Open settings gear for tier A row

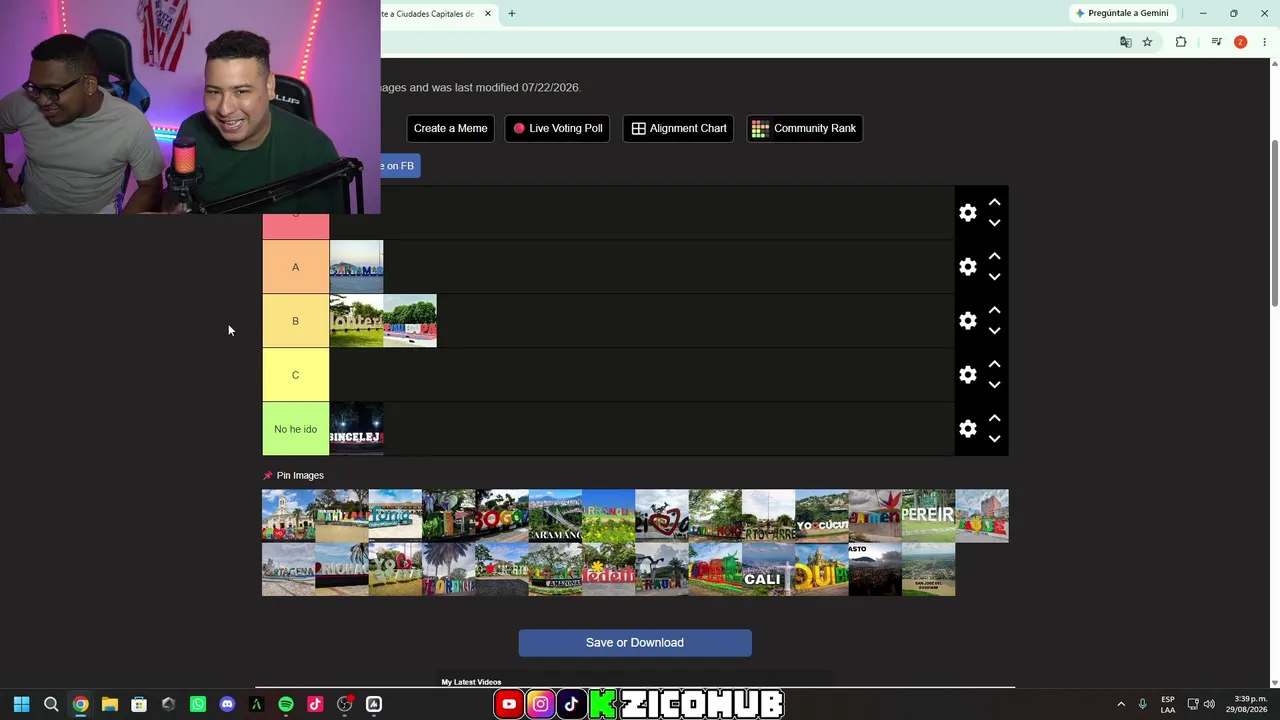(968, 267)
